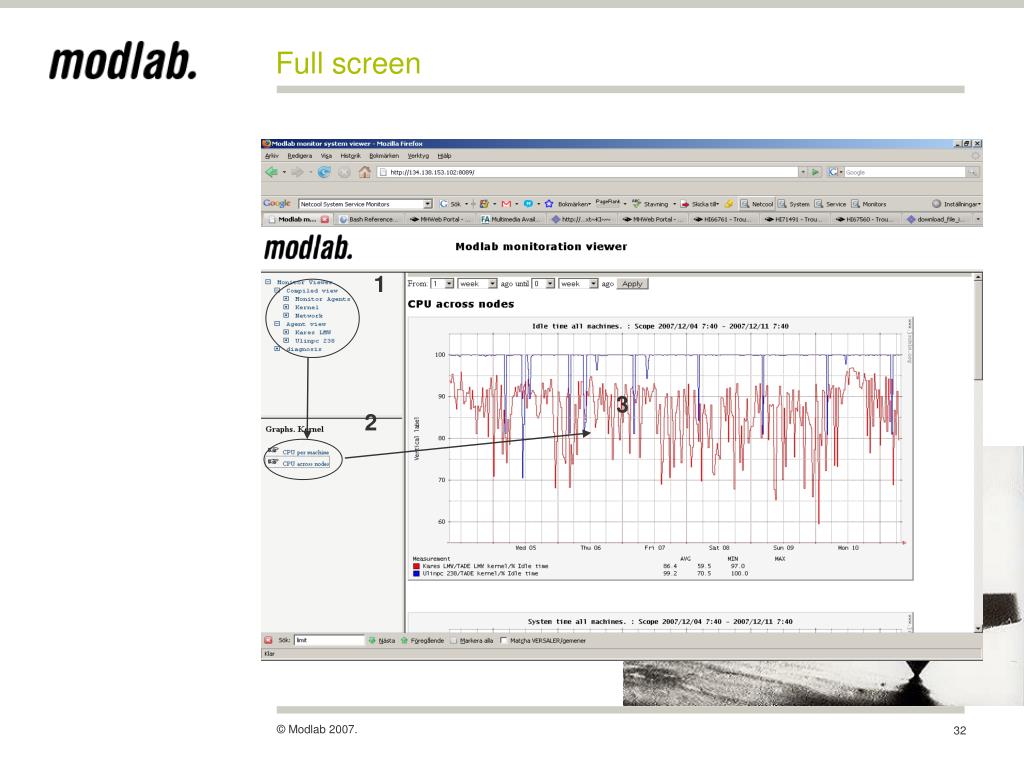The width and height of the screenshot is (1024, 768).
Task: Click the graph icon beside CPU across nodes
Action: [273, 462]
